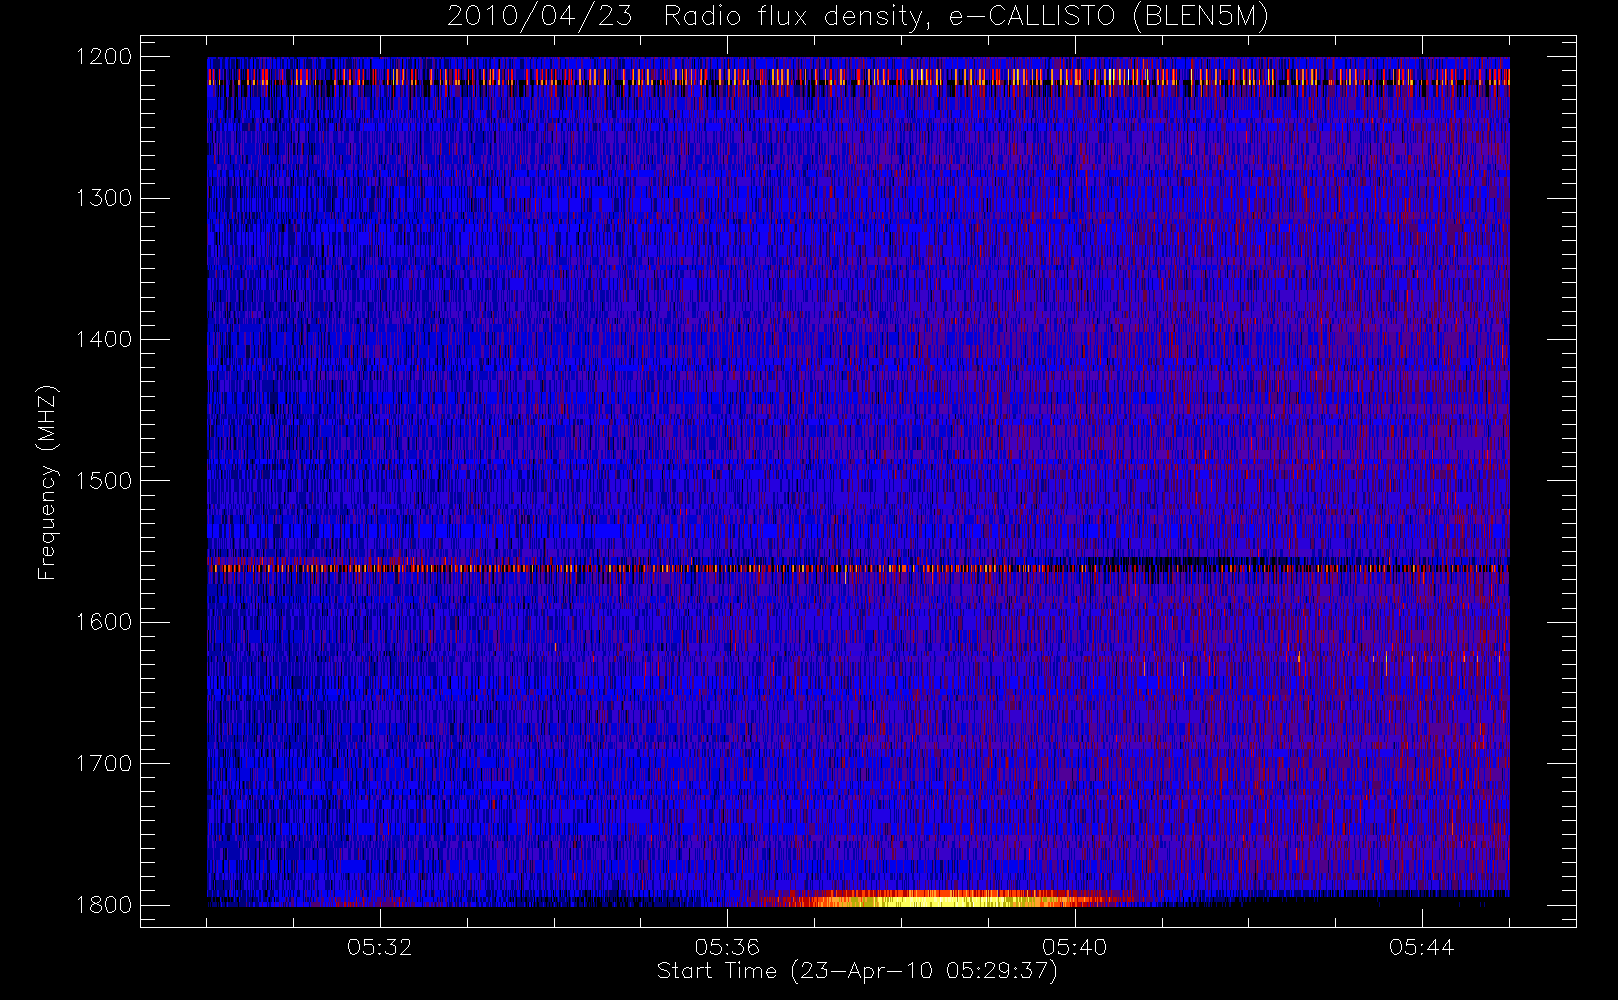
Task: Click the 05:44 time tick label
Action: pyautogui.click(x=1421, y=947)
